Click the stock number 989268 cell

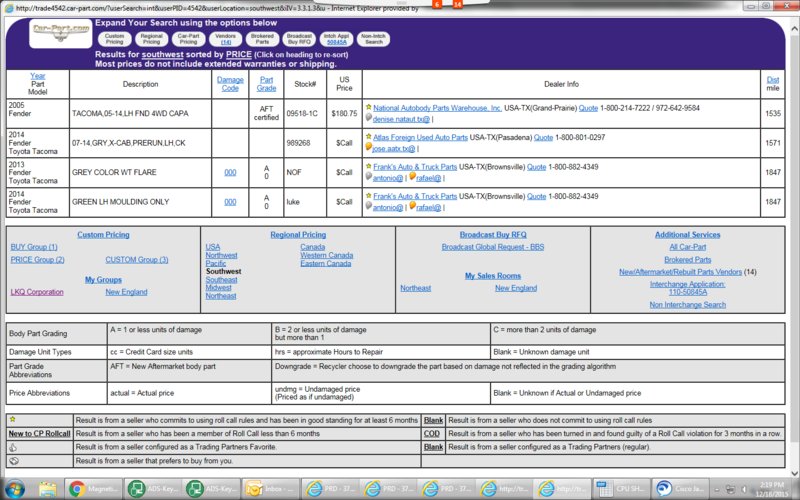pyautogui.click(x=305, y=143)
